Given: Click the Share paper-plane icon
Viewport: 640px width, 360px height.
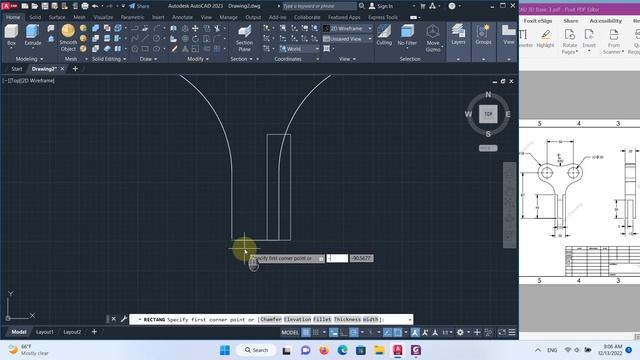Looking at the screenshot, I should tap(132, 6).
